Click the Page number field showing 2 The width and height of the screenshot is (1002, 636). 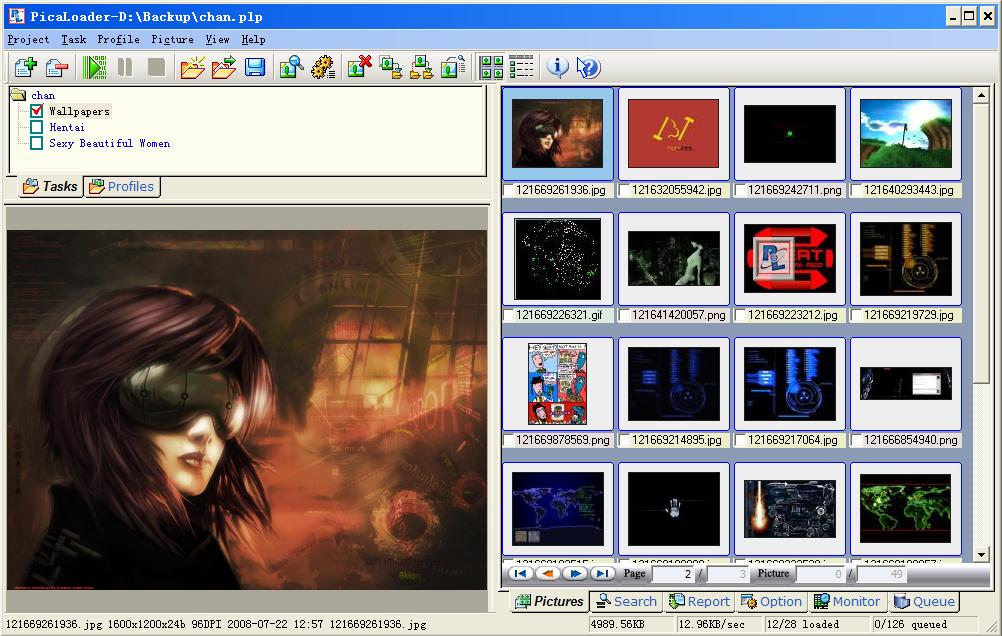(x=673, y=574)
